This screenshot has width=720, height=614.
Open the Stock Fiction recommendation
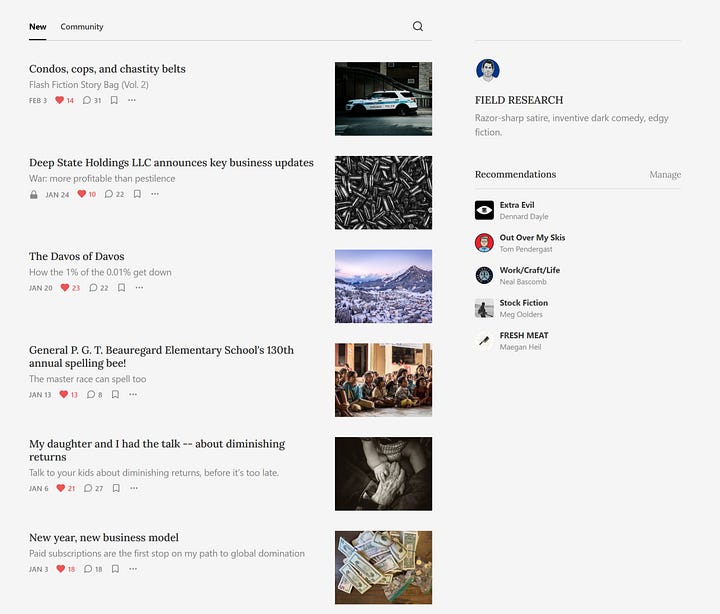click(x=523, y=303)
